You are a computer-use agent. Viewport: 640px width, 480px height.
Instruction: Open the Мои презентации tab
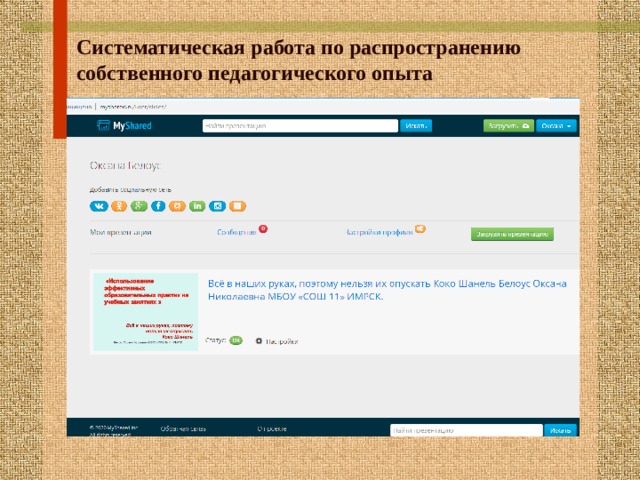(x=121, y=232)
